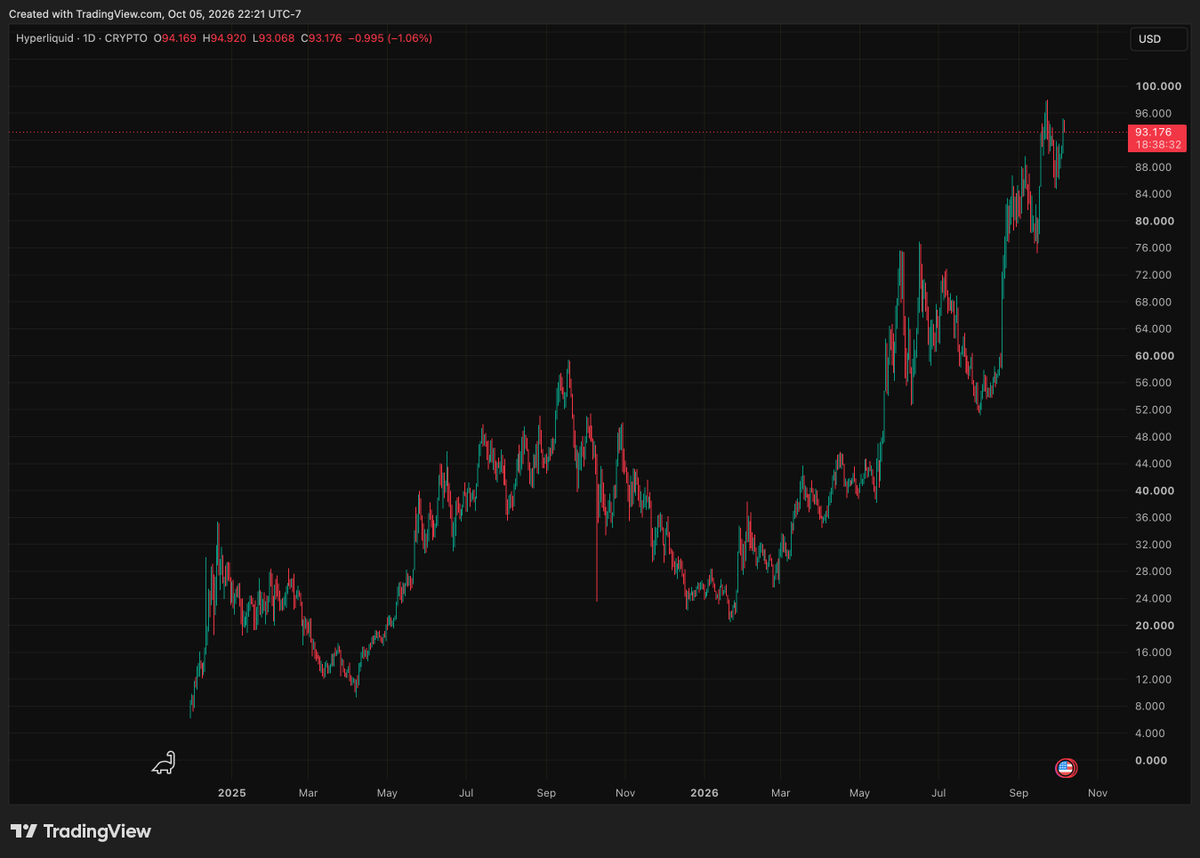Click the dinosaur icon near the chart bottom
Screen dimensions: 1200x858
[x=163, y=763]
